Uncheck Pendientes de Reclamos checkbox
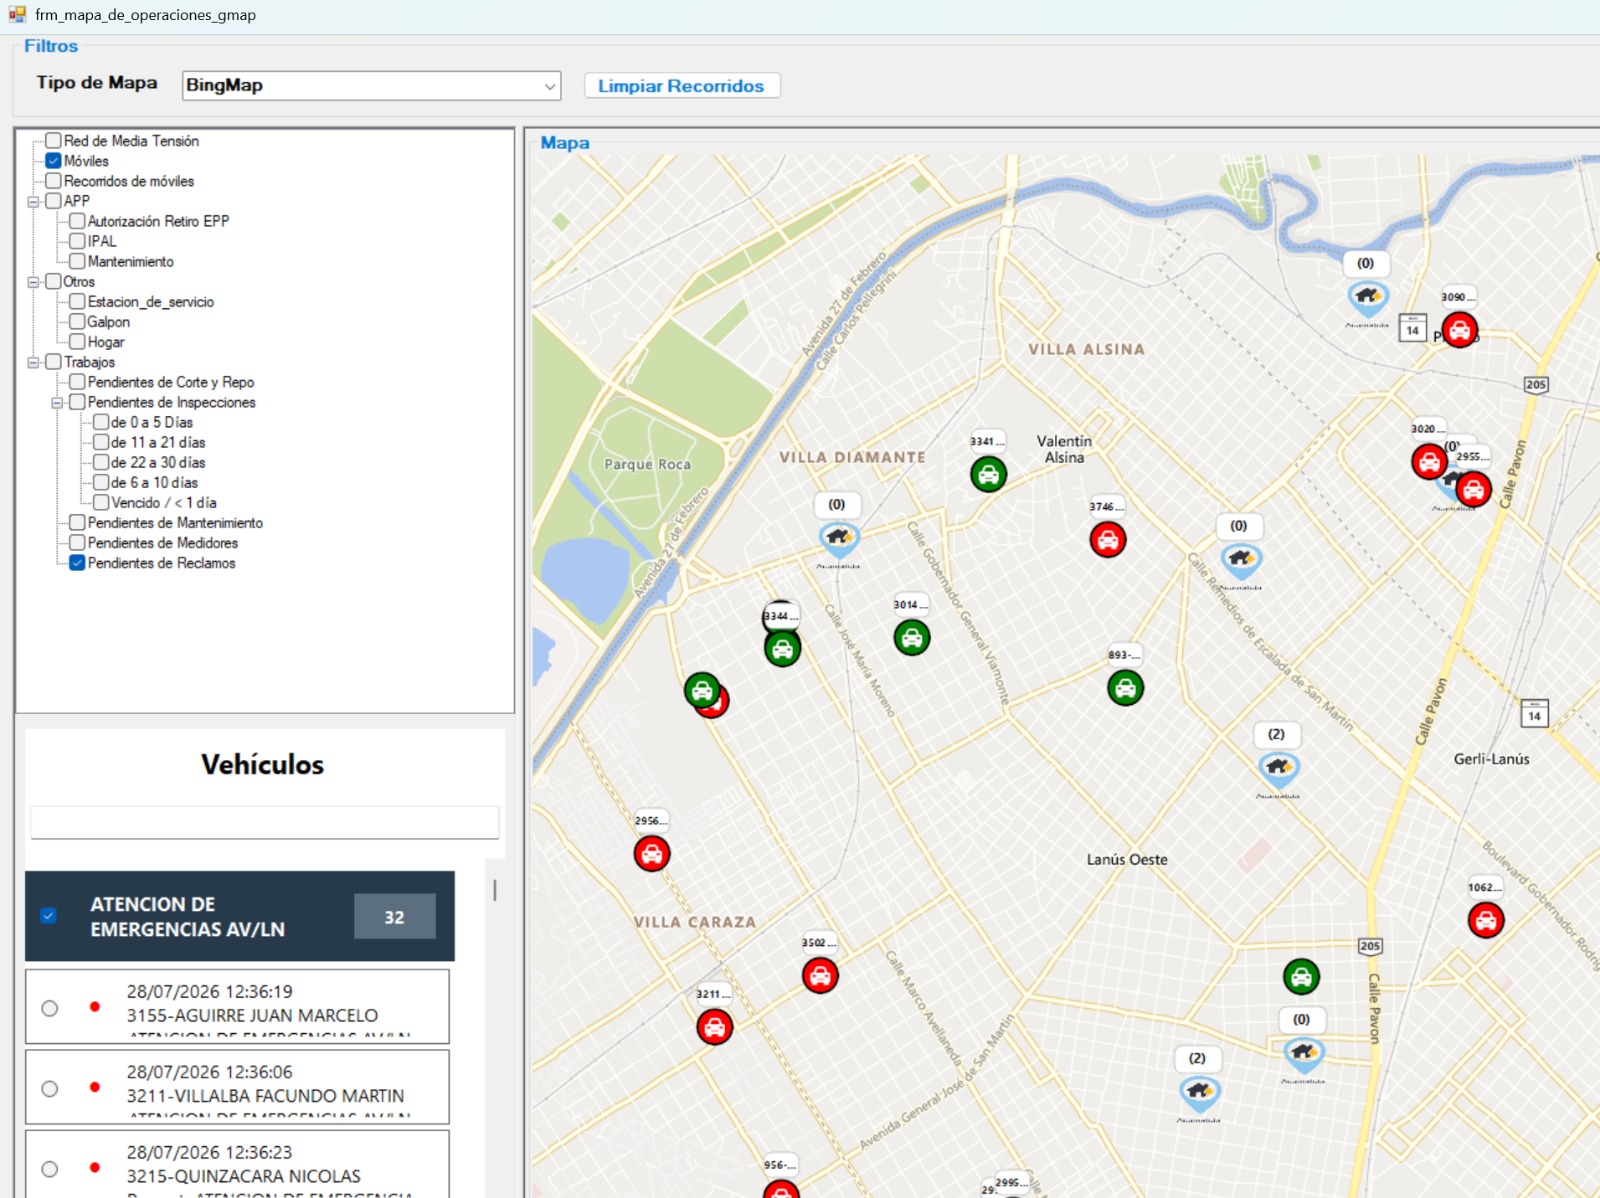The image size is (1600, 1198). pyautogui.click(x=77, y=563)
